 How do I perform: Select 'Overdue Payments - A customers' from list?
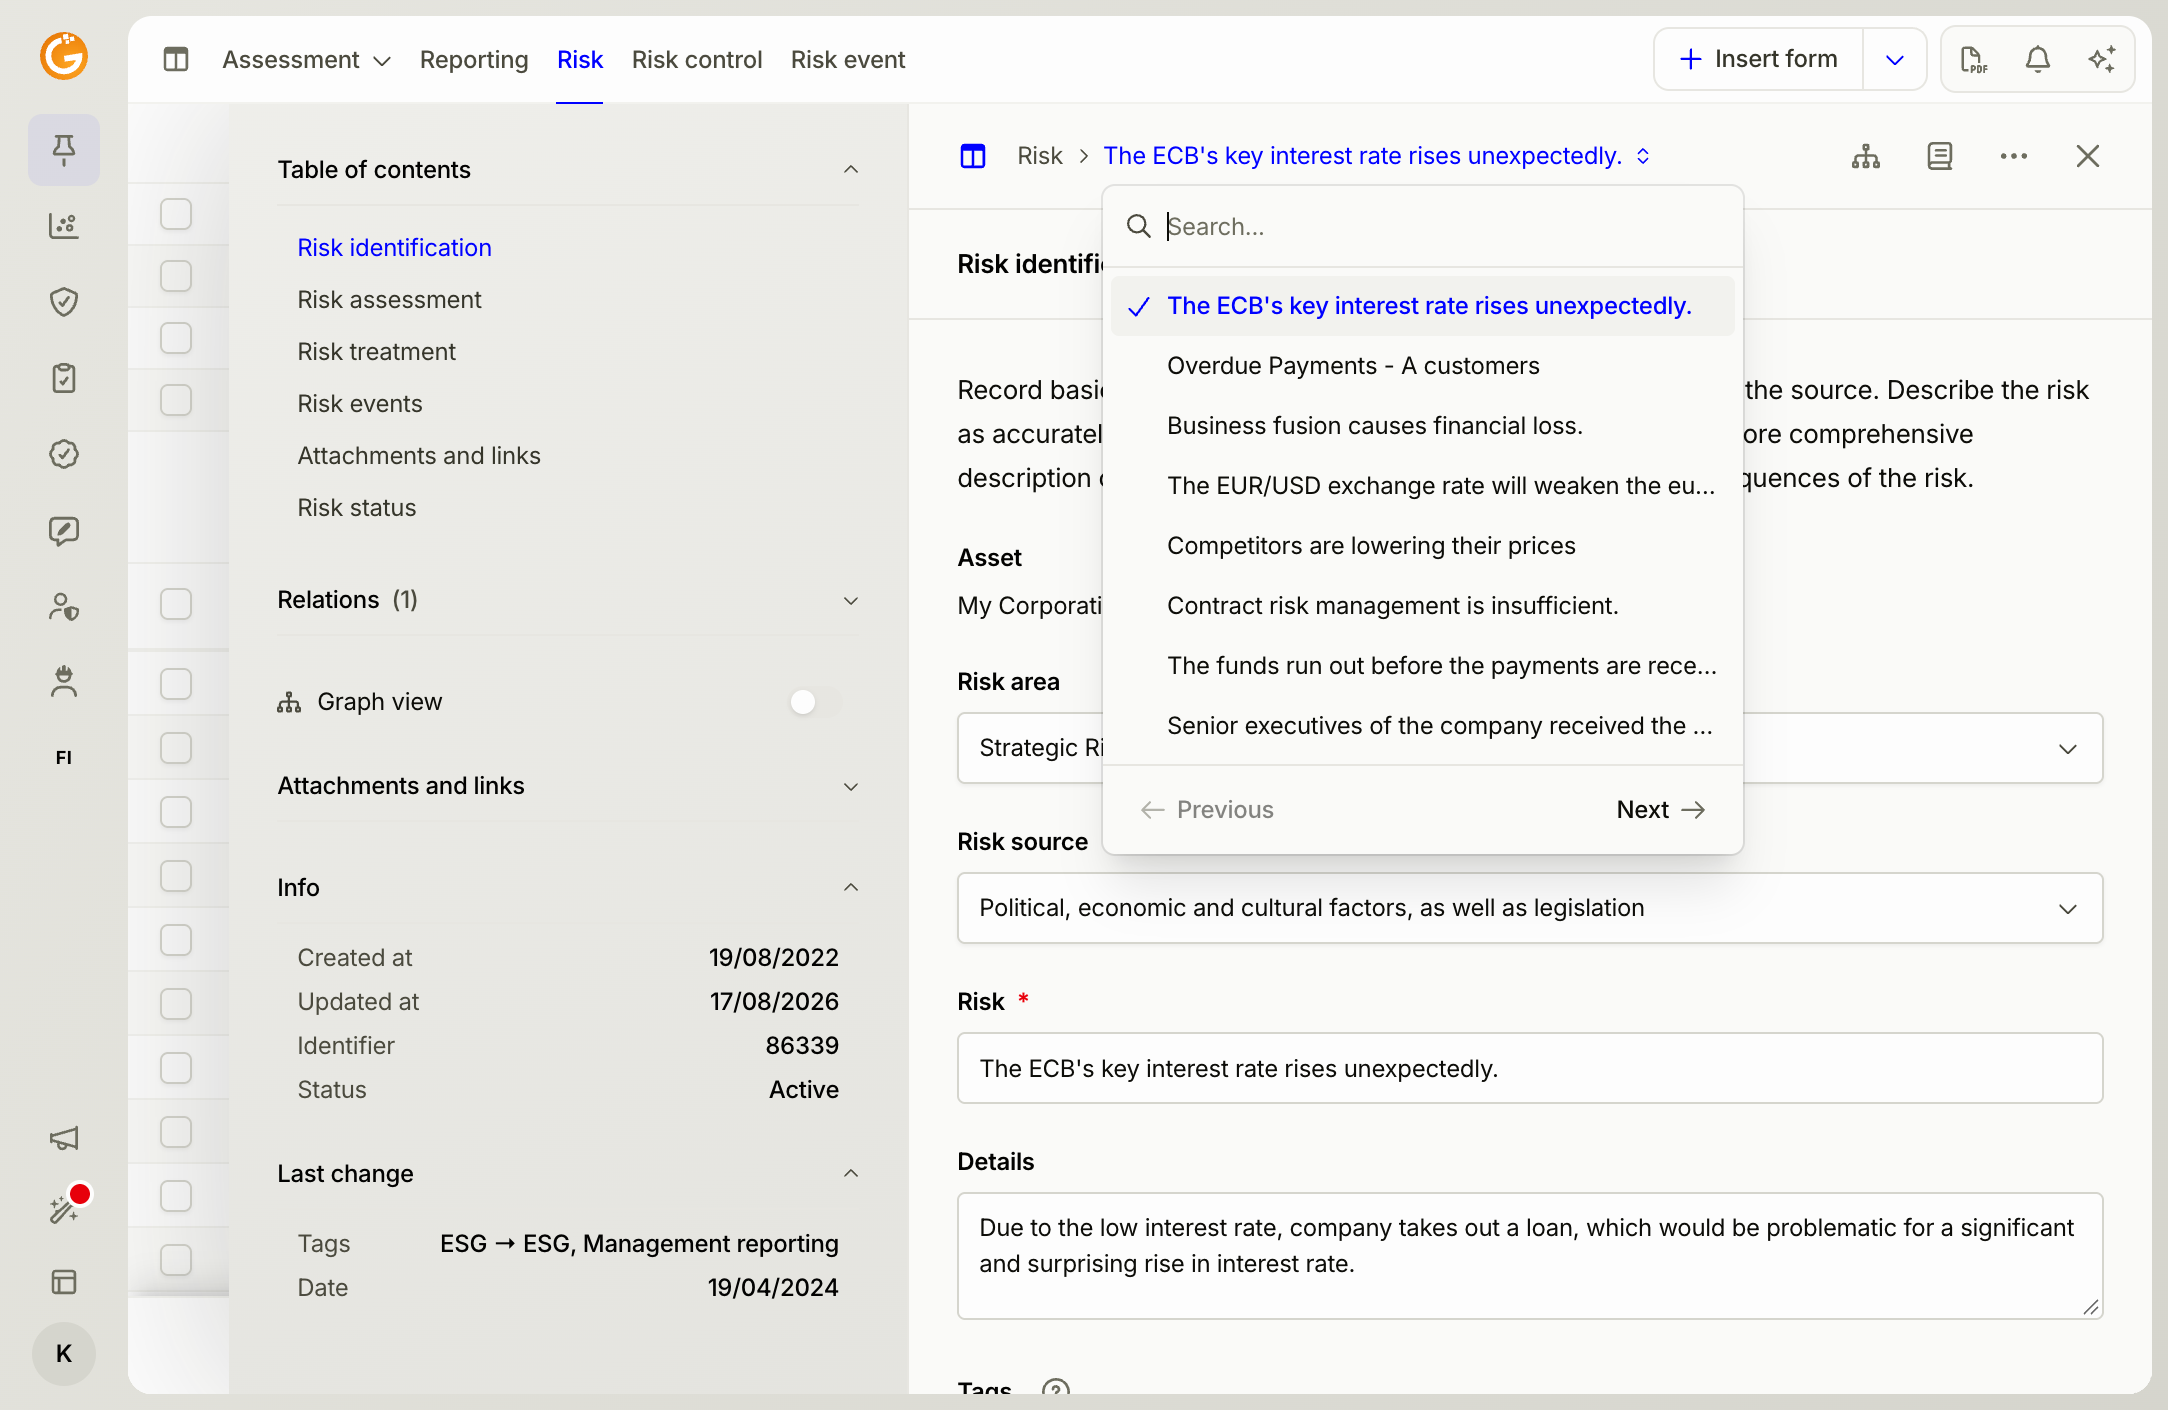(x=1423, y=366)
